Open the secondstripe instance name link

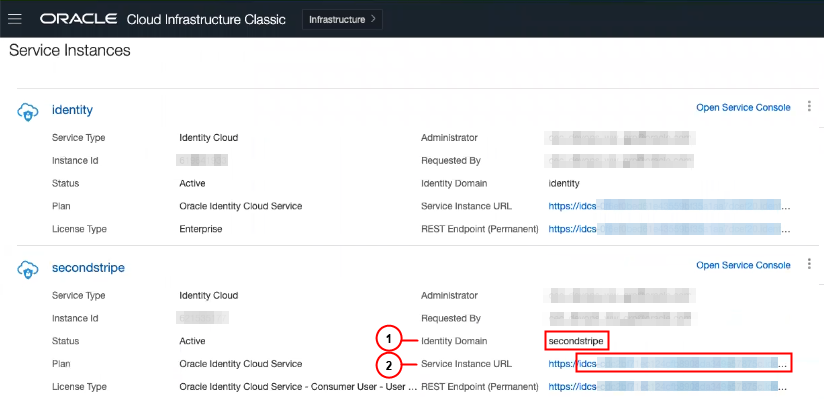(88, 268)
